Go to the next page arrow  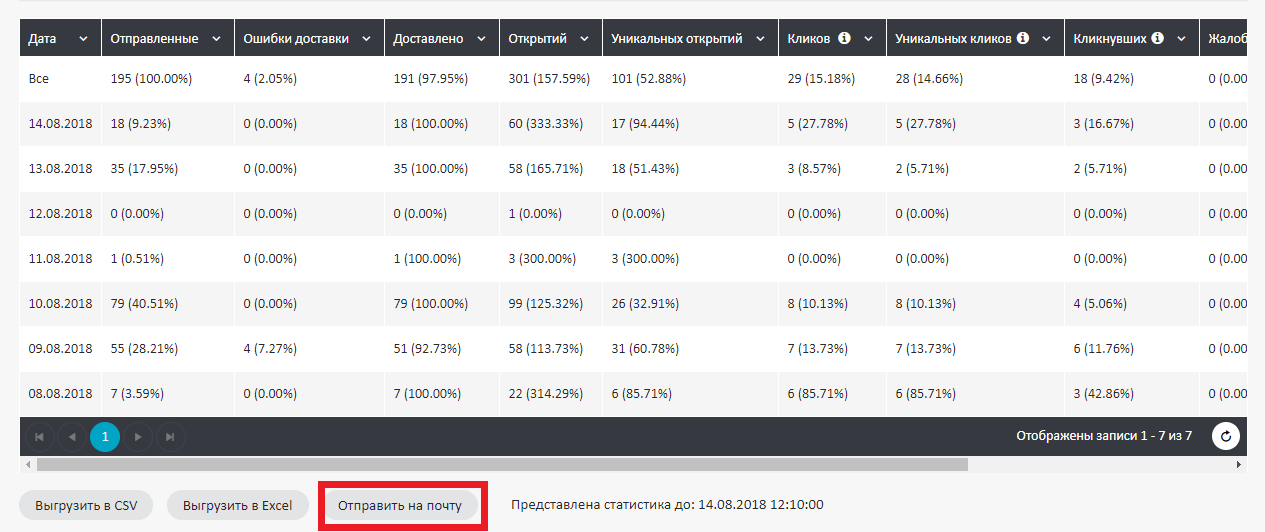coord(138,436)
